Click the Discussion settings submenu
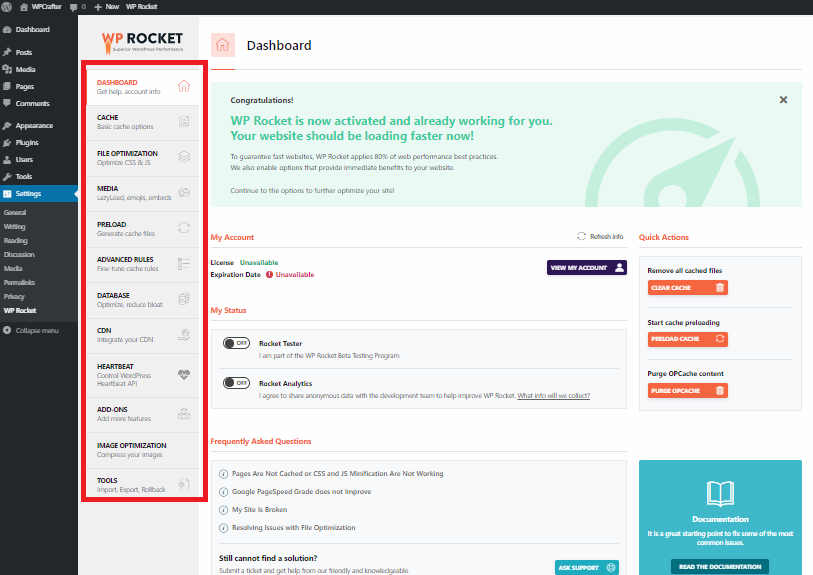 [x=19, y=255]
